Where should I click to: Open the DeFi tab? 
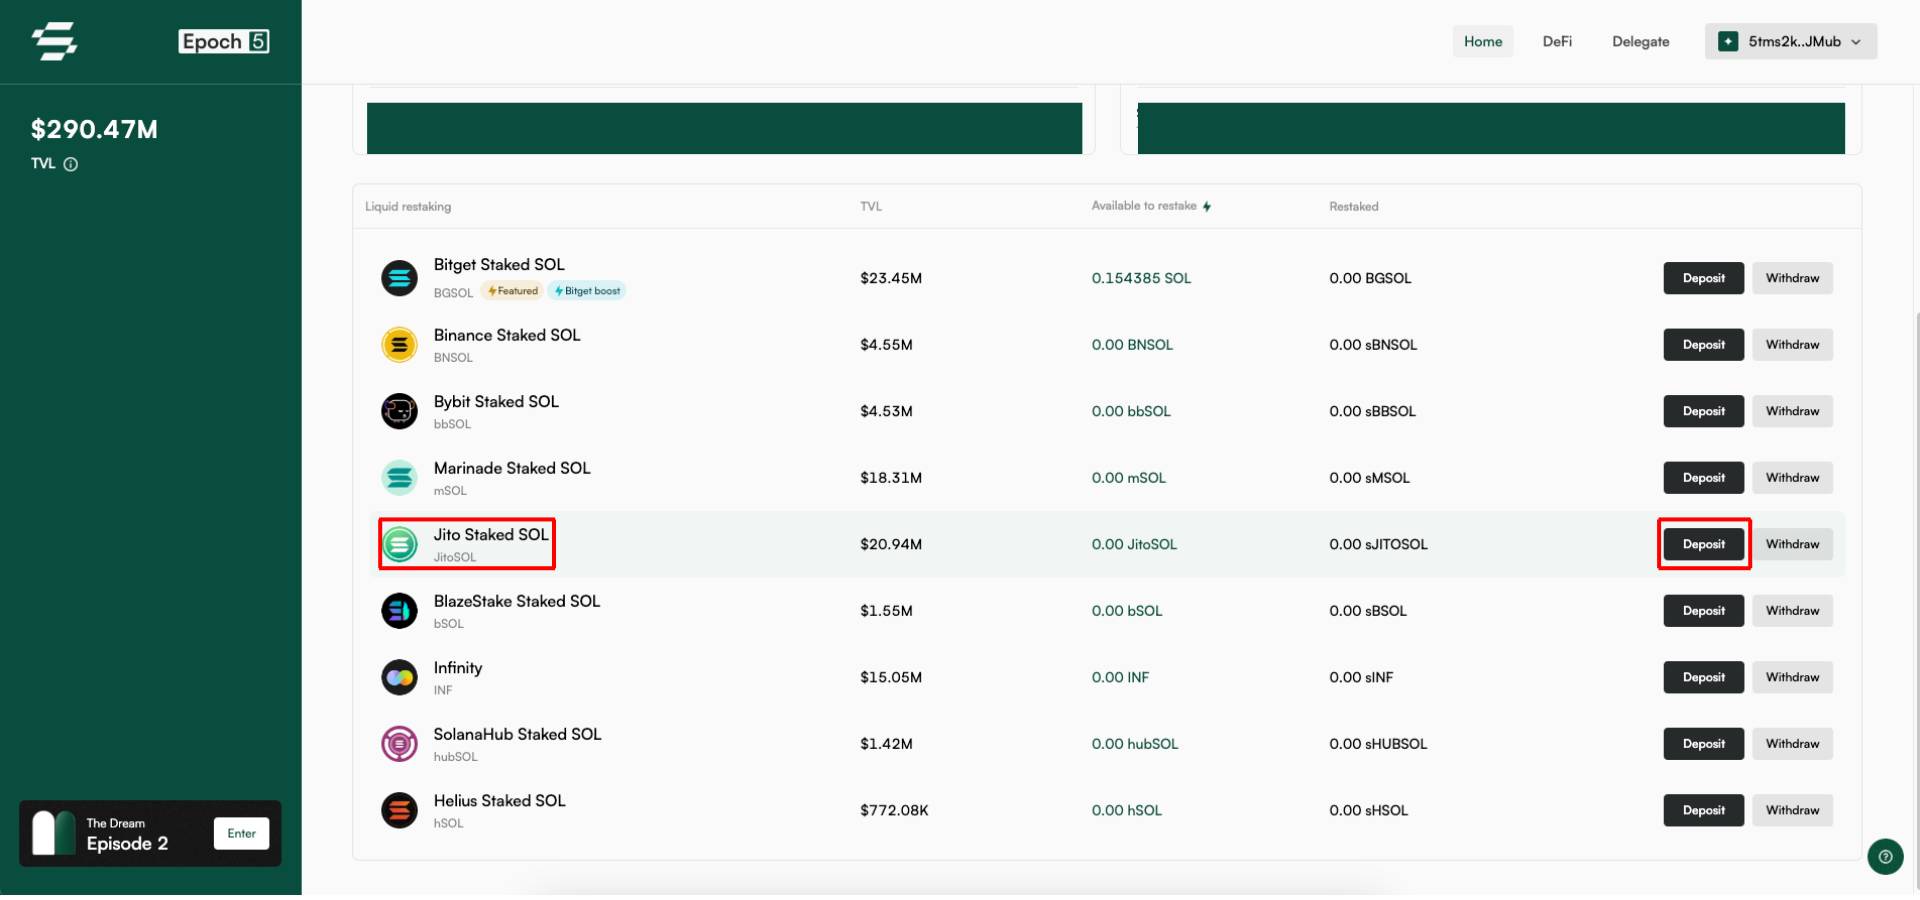coord(1557,42)
